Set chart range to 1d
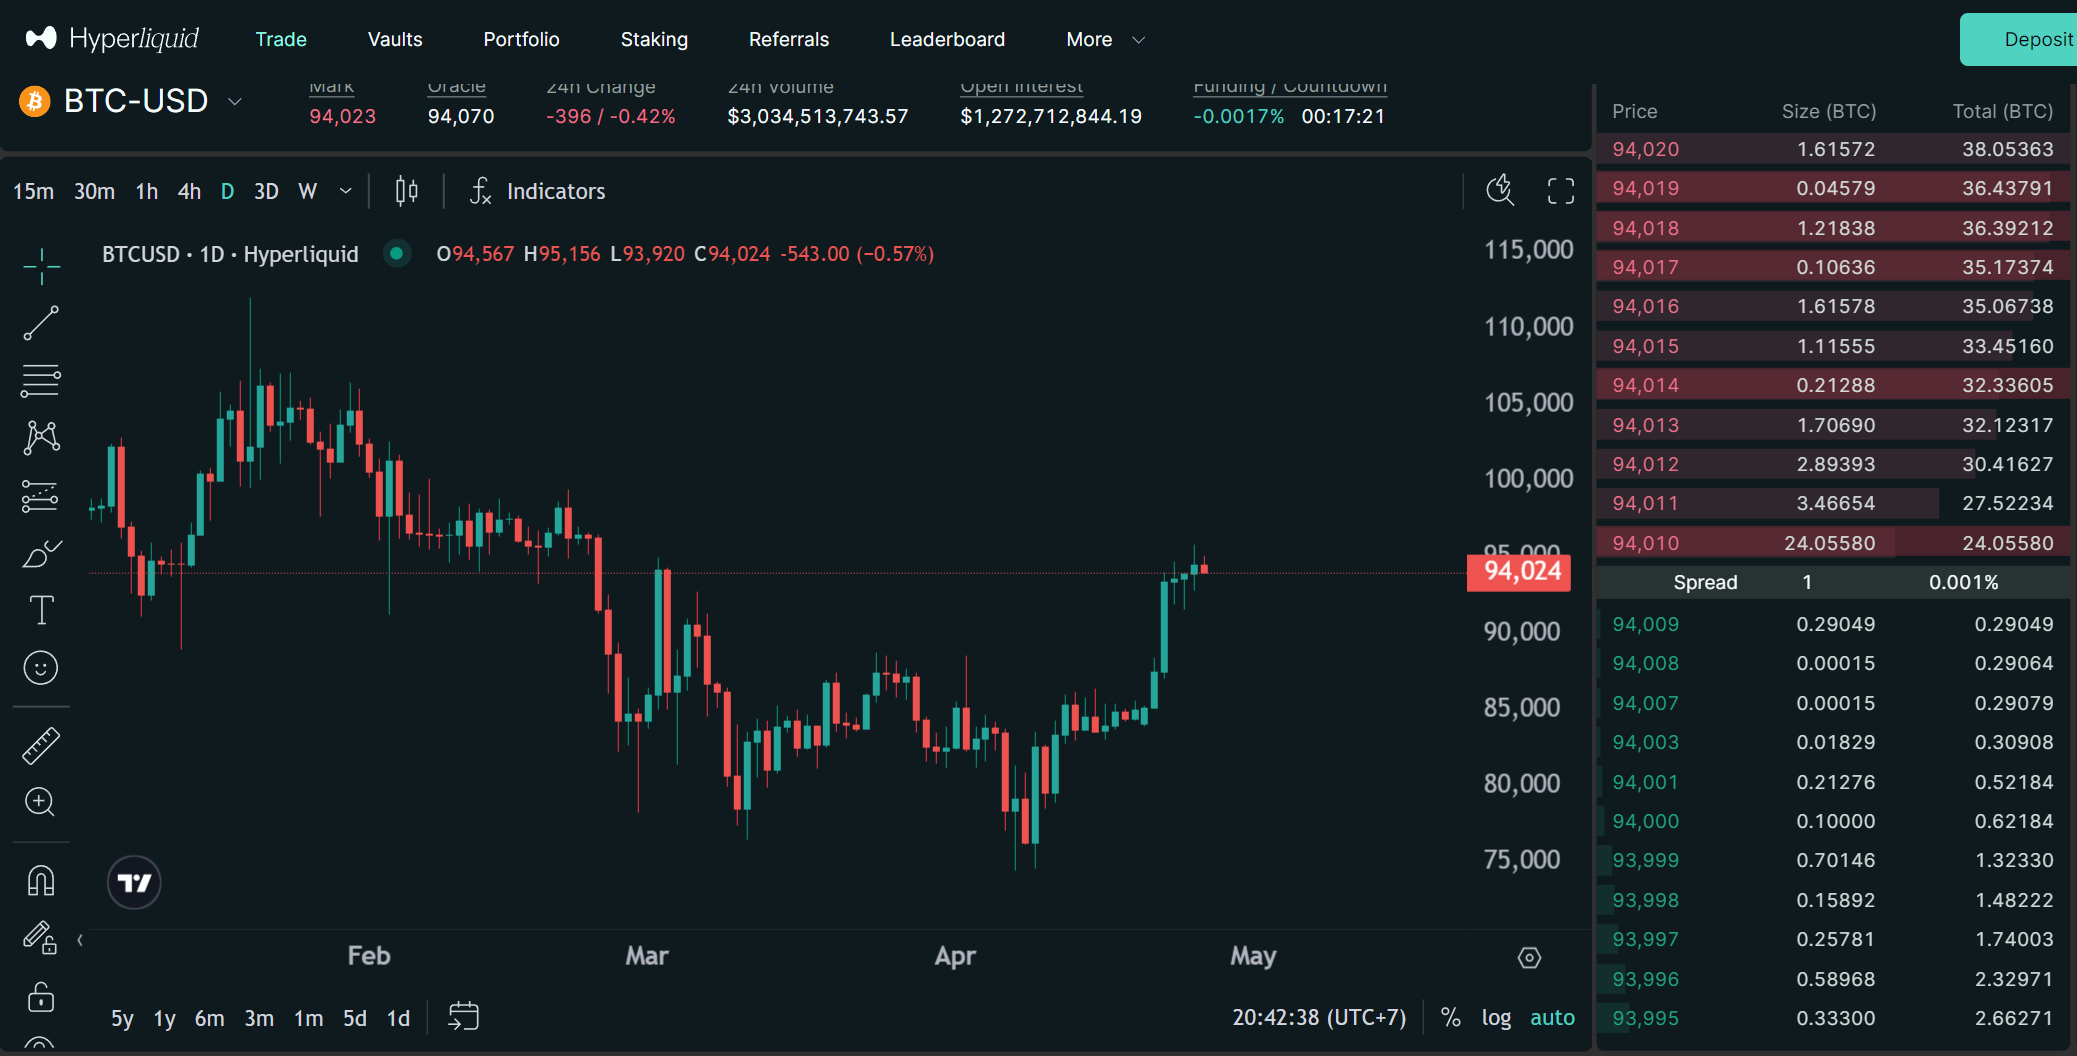 coord(398,1018)
